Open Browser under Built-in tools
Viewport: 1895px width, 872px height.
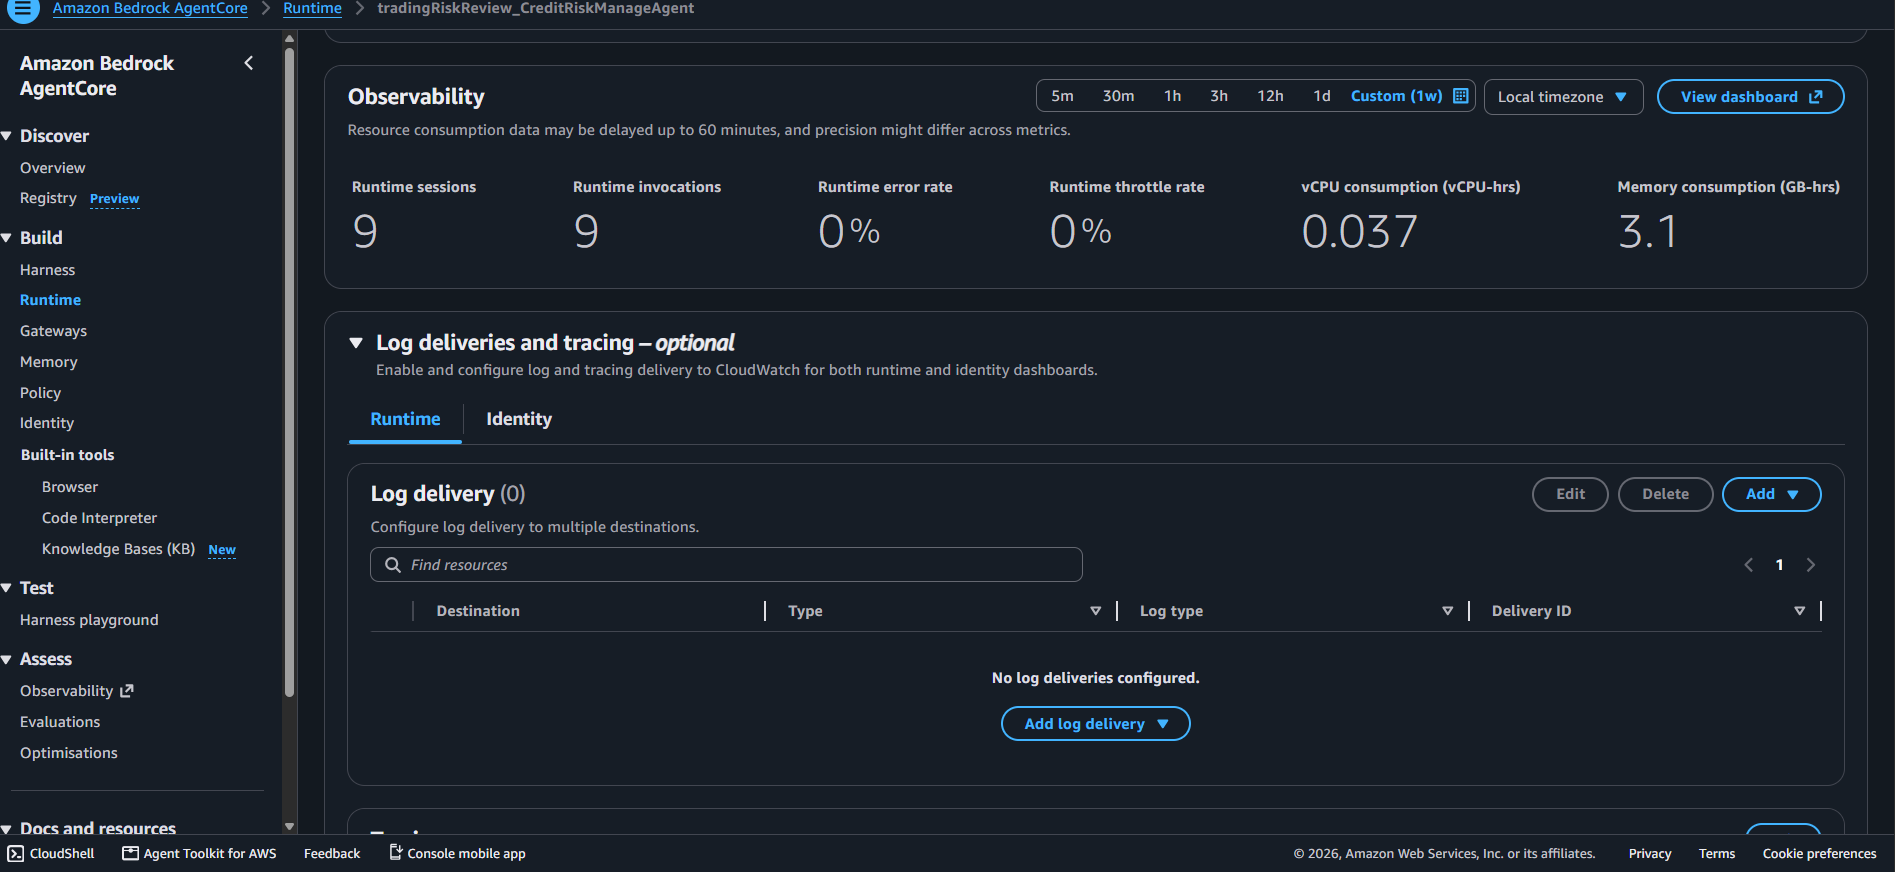coord(70,487)
